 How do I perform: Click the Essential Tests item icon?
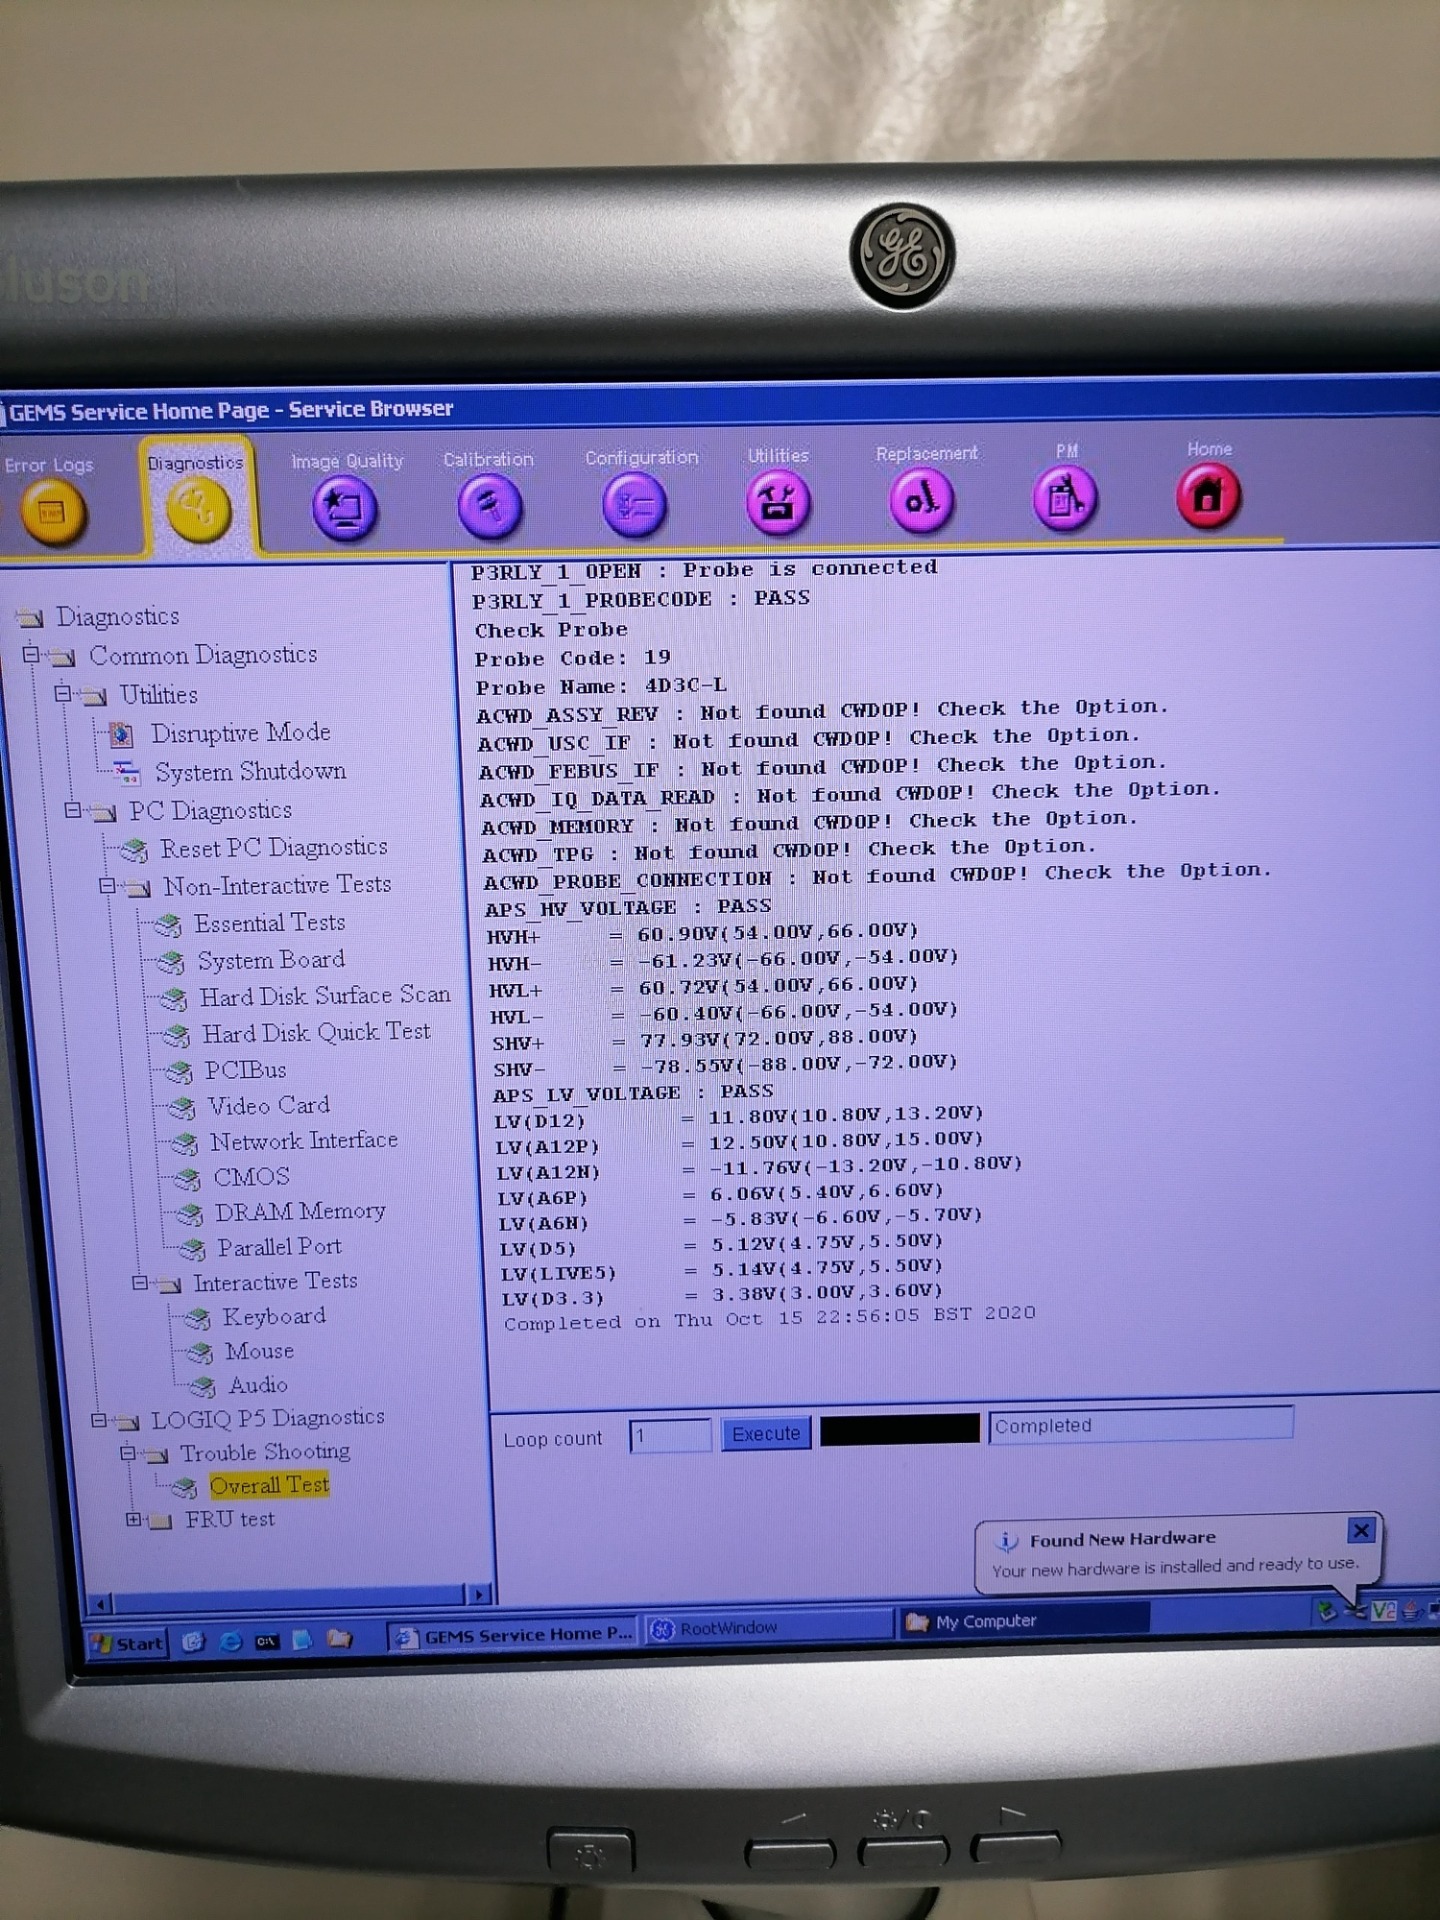click(x=167, y=925)
